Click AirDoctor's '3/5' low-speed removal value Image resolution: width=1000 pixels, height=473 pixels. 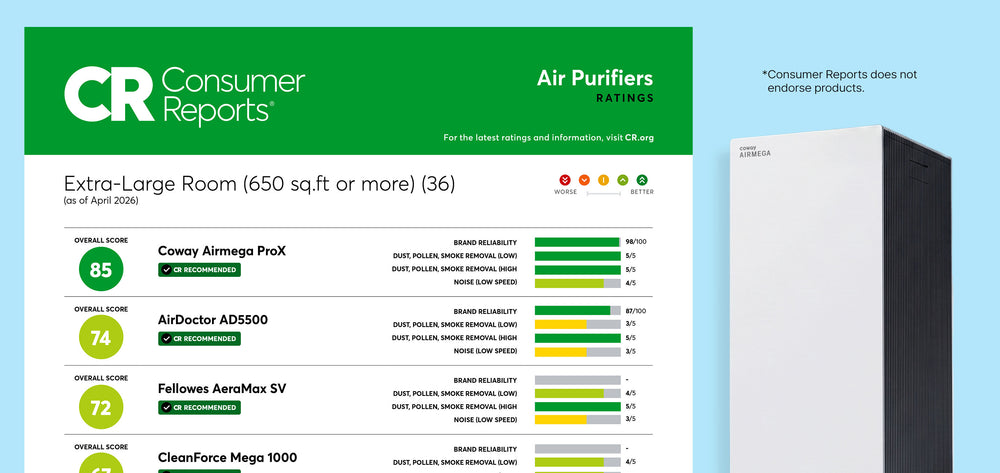click(631, 324)
